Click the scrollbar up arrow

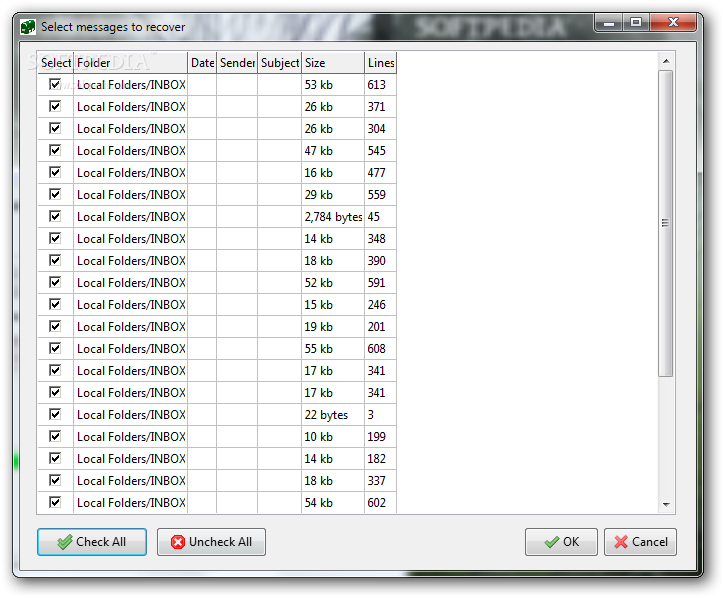click(x=666, y=61)
